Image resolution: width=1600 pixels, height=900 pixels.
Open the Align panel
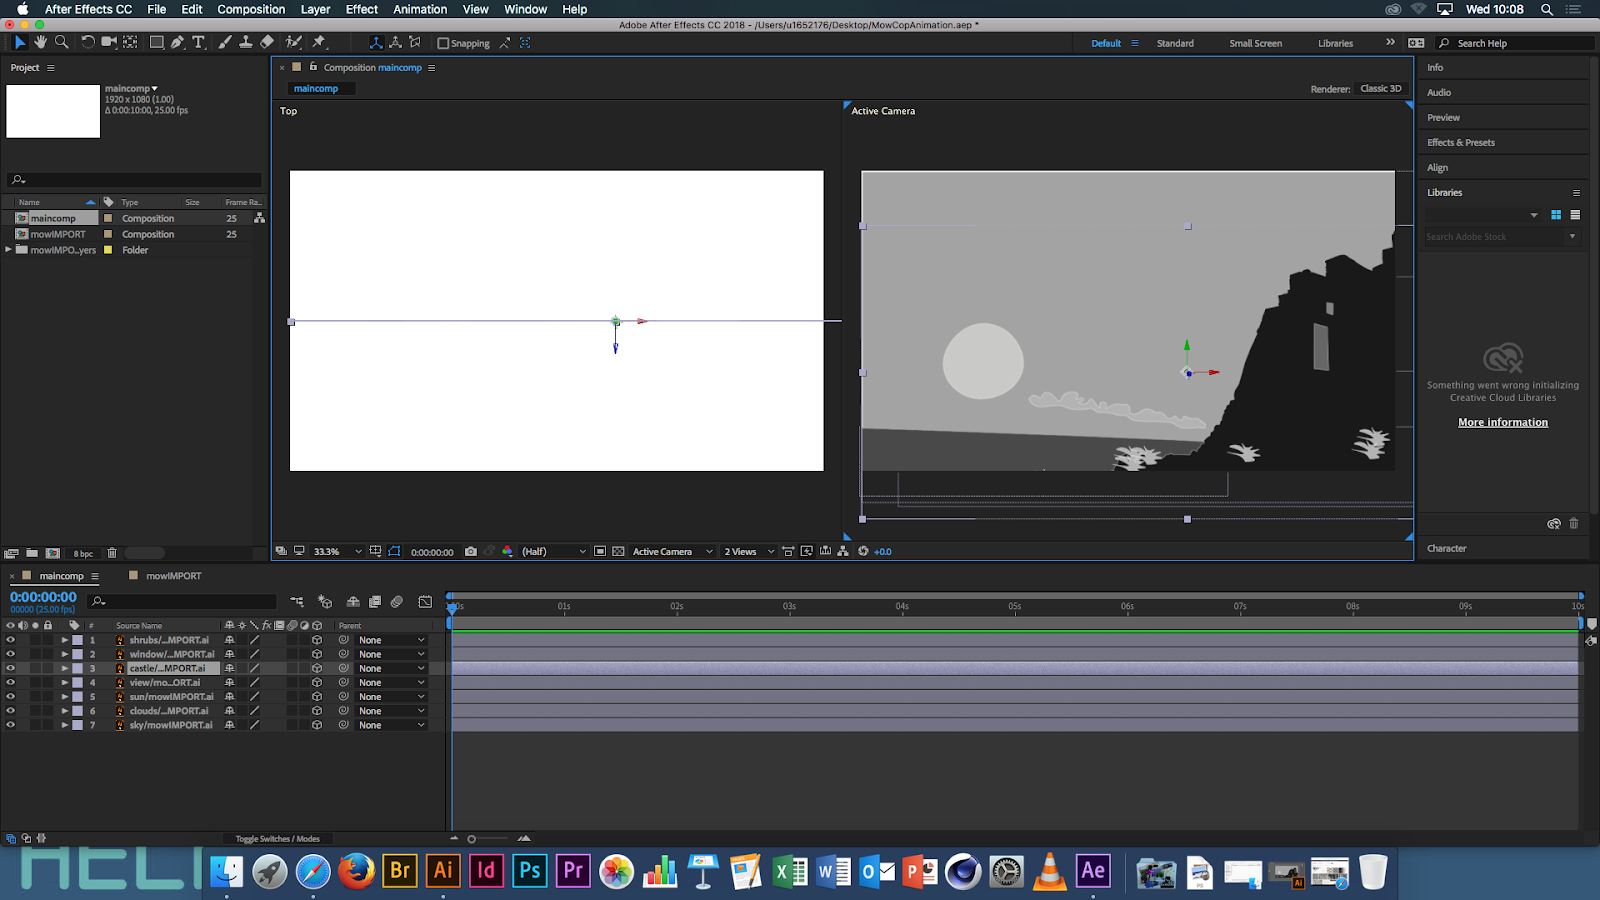[1438, 167]
